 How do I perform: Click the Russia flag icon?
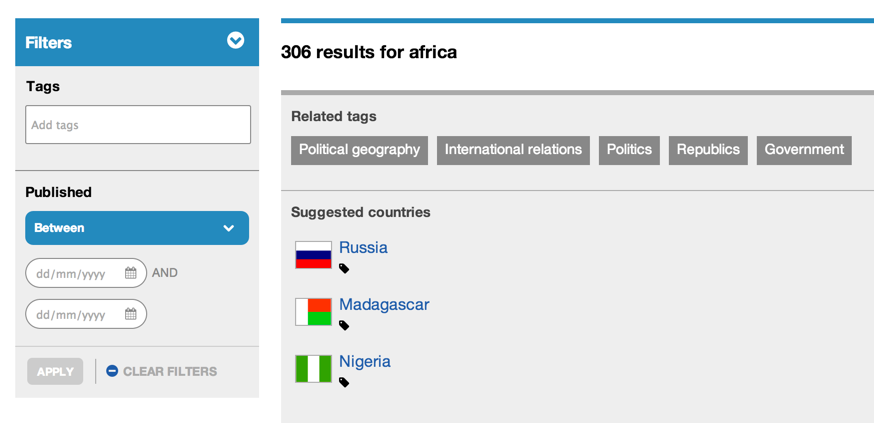coord(313,255)
